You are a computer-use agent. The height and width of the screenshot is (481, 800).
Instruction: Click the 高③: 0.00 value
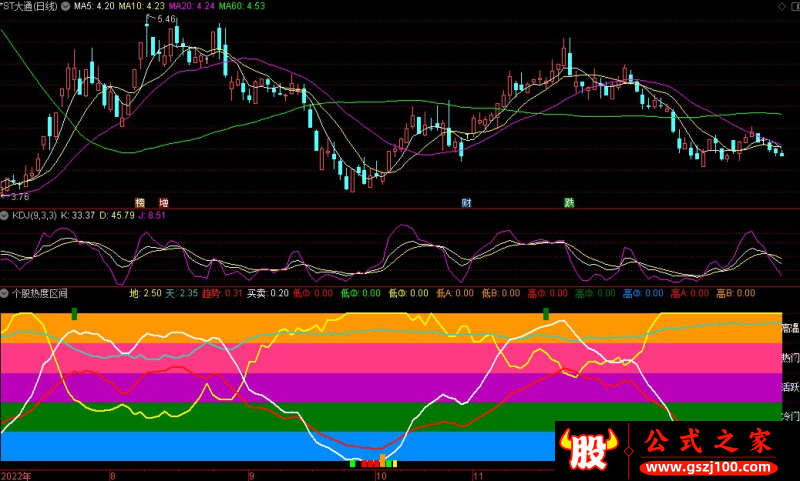643,293
